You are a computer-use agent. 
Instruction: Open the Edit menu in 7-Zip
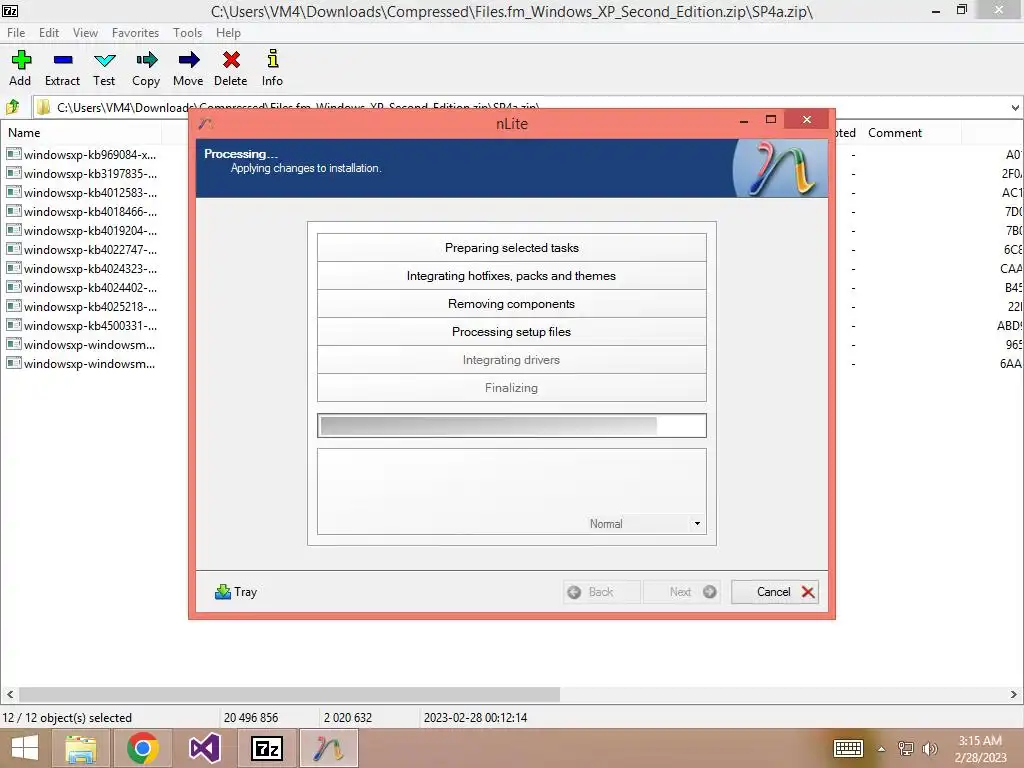pyautogui.click(x=49, y=33)
